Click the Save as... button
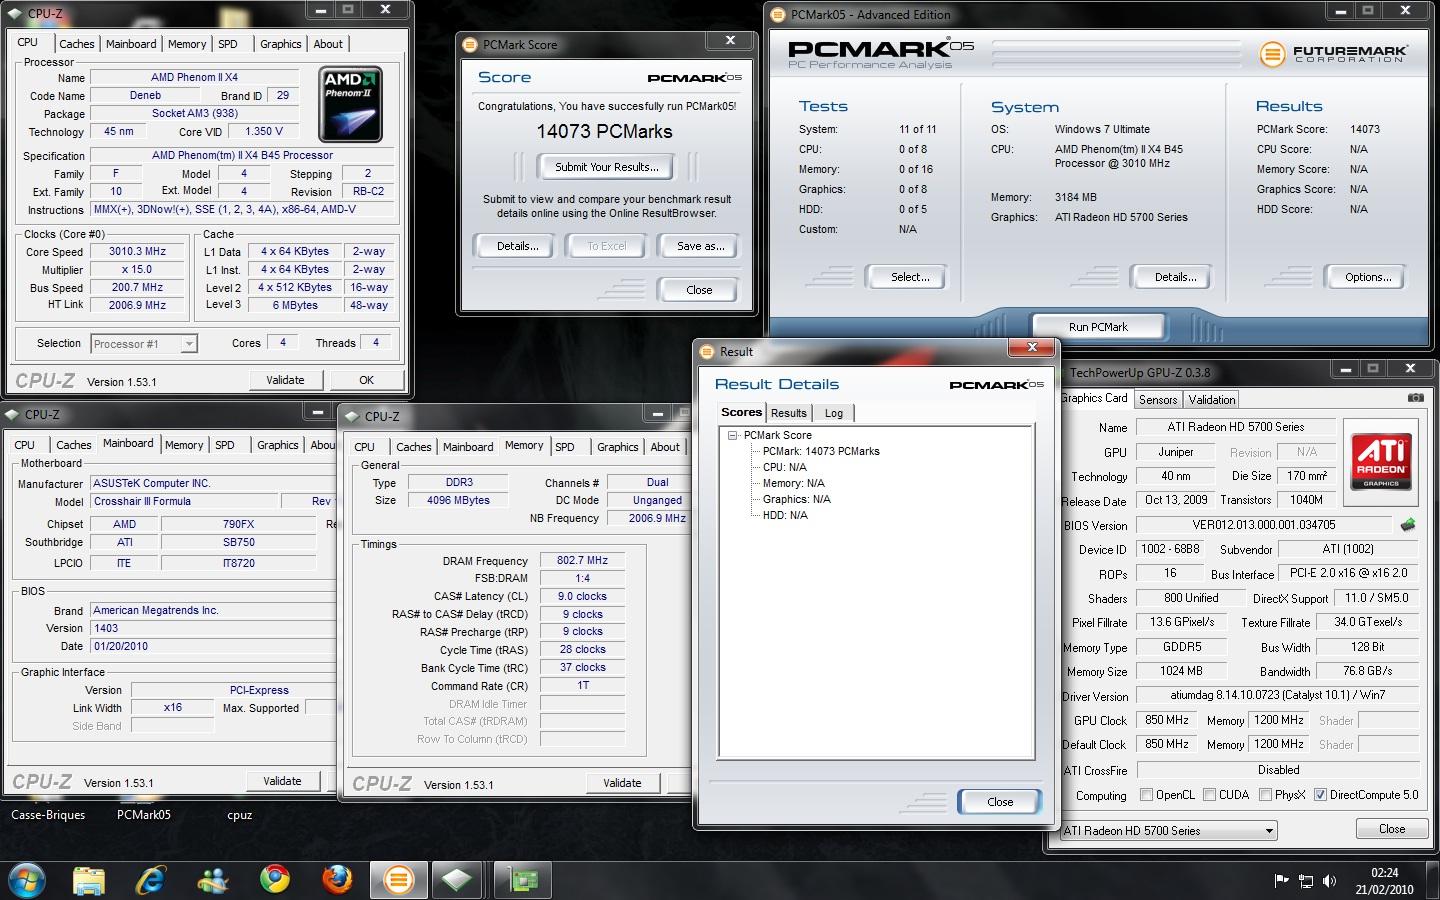1440x900 pixels. click(x=700, y=246)
